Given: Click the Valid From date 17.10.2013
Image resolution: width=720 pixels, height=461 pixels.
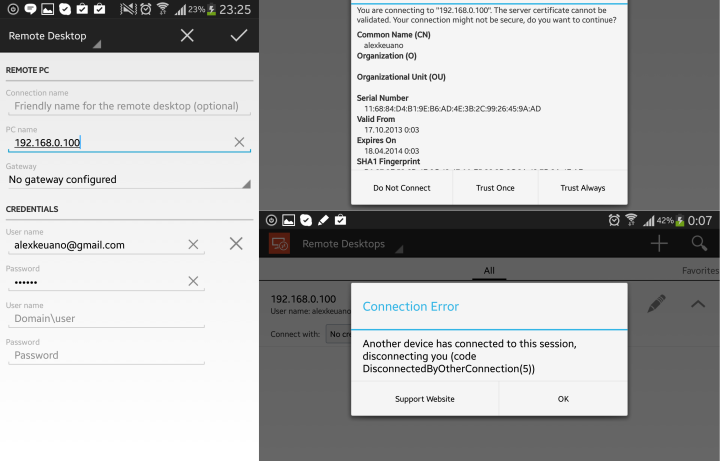Looking at the screenshot, I should [x=392, y=130].
